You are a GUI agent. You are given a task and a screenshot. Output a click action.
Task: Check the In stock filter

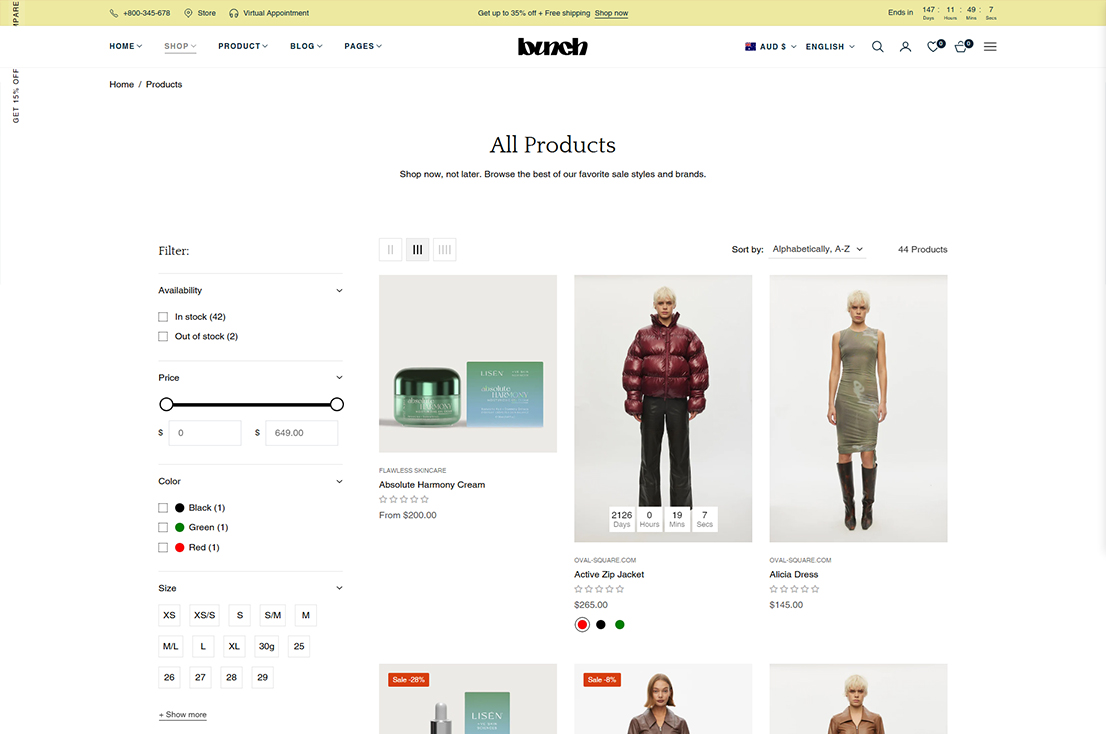pos(163,317)
